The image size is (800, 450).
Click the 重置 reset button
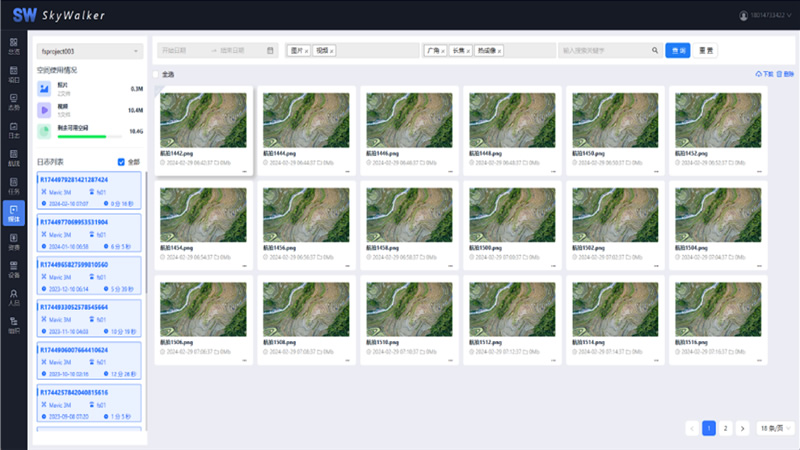706,50
